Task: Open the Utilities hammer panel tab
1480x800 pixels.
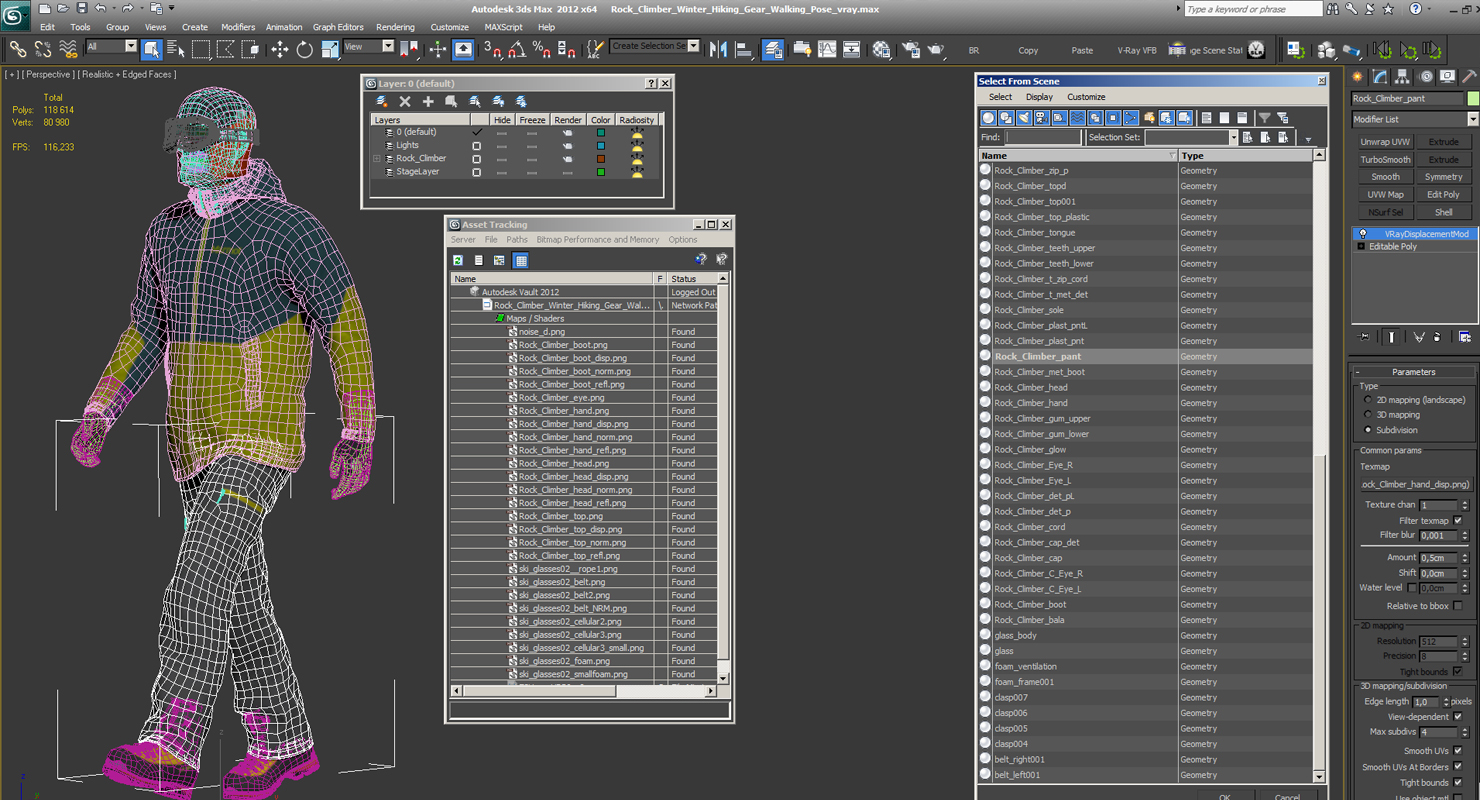Action: click(x=1469, y=76)
